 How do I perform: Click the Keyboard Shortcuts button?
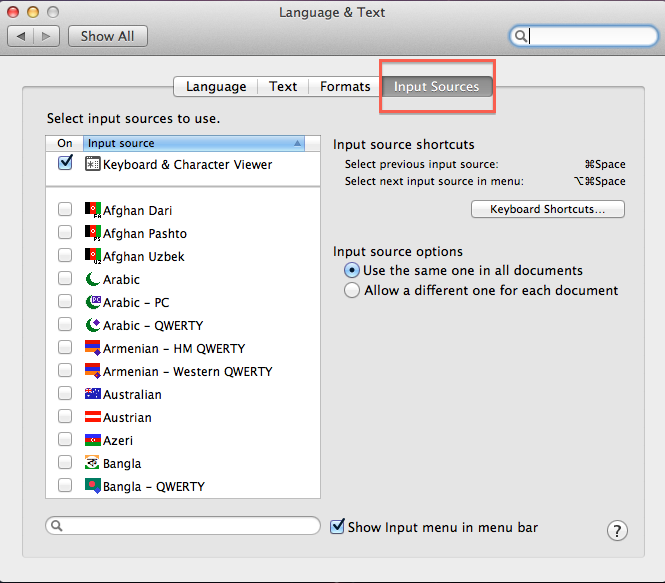(547, 209)
